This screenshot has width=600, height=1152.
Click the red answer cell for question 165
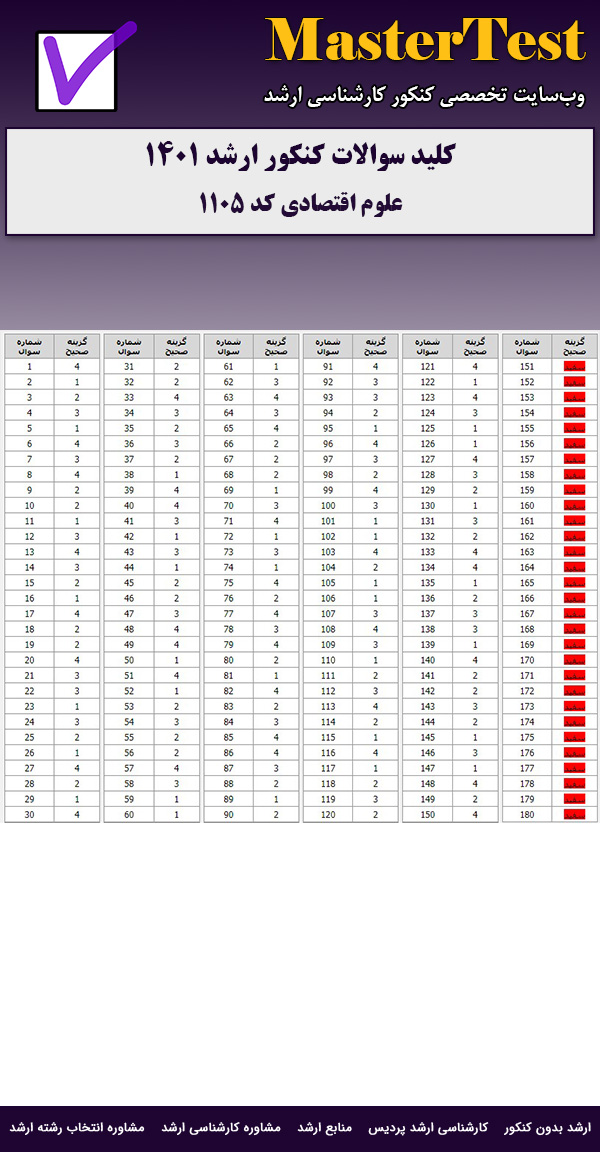tap(574, 583)
